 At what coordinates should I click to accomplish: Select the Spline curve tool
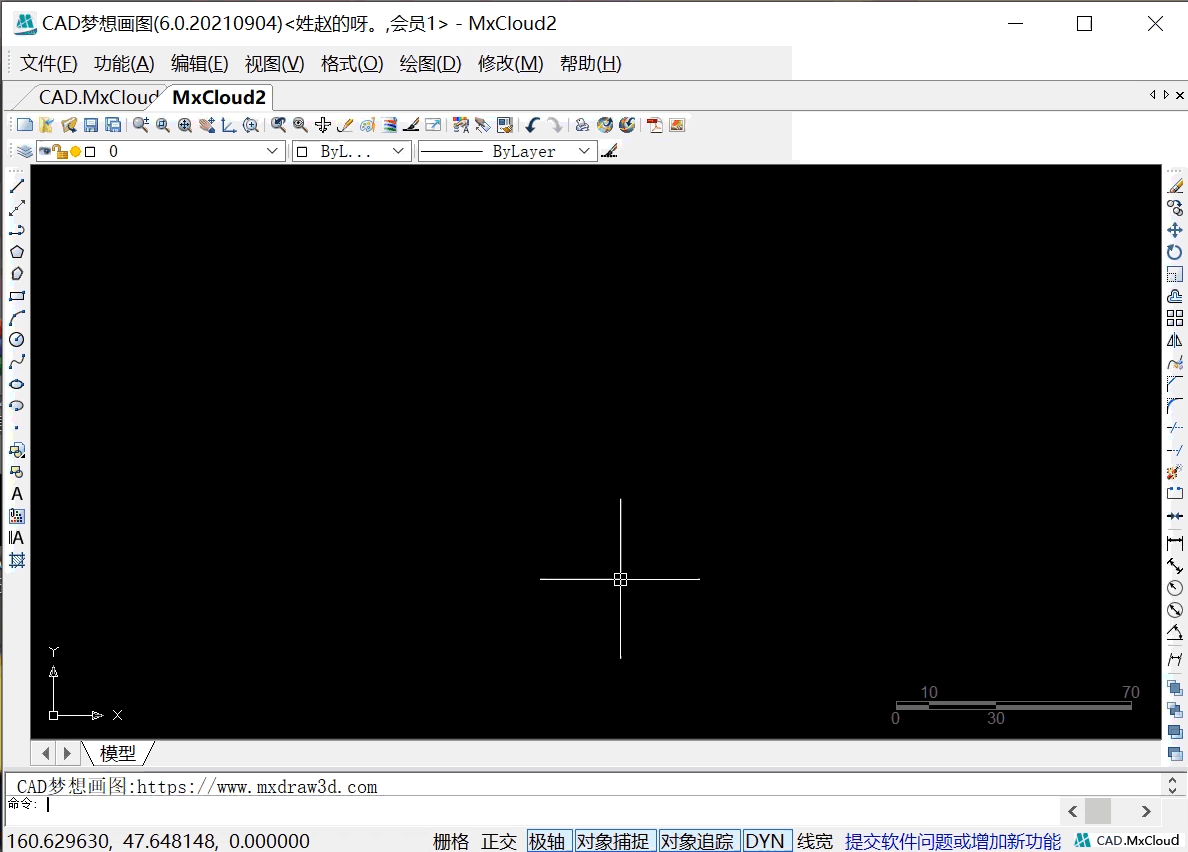tap(17, 361)
